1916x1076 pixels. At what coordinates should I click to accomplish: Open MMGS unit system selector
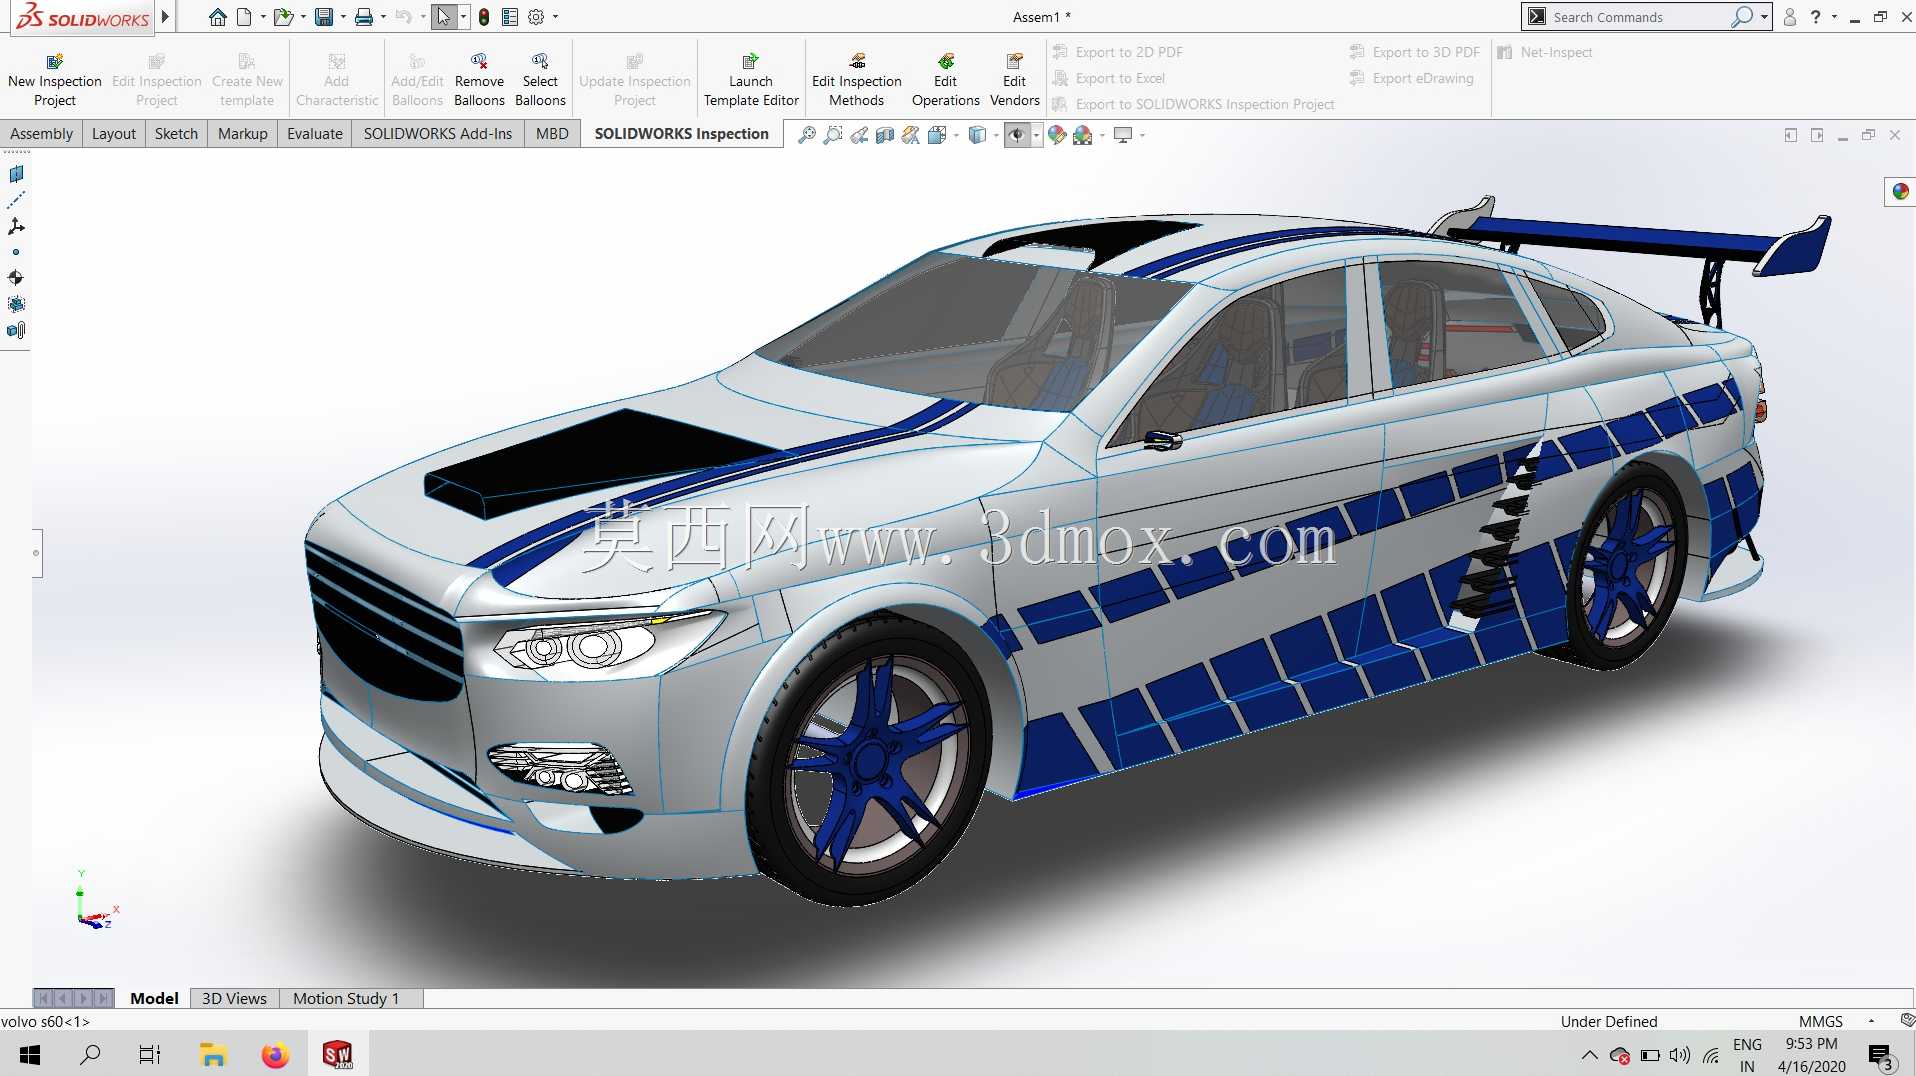[x=1820, y=1021]
